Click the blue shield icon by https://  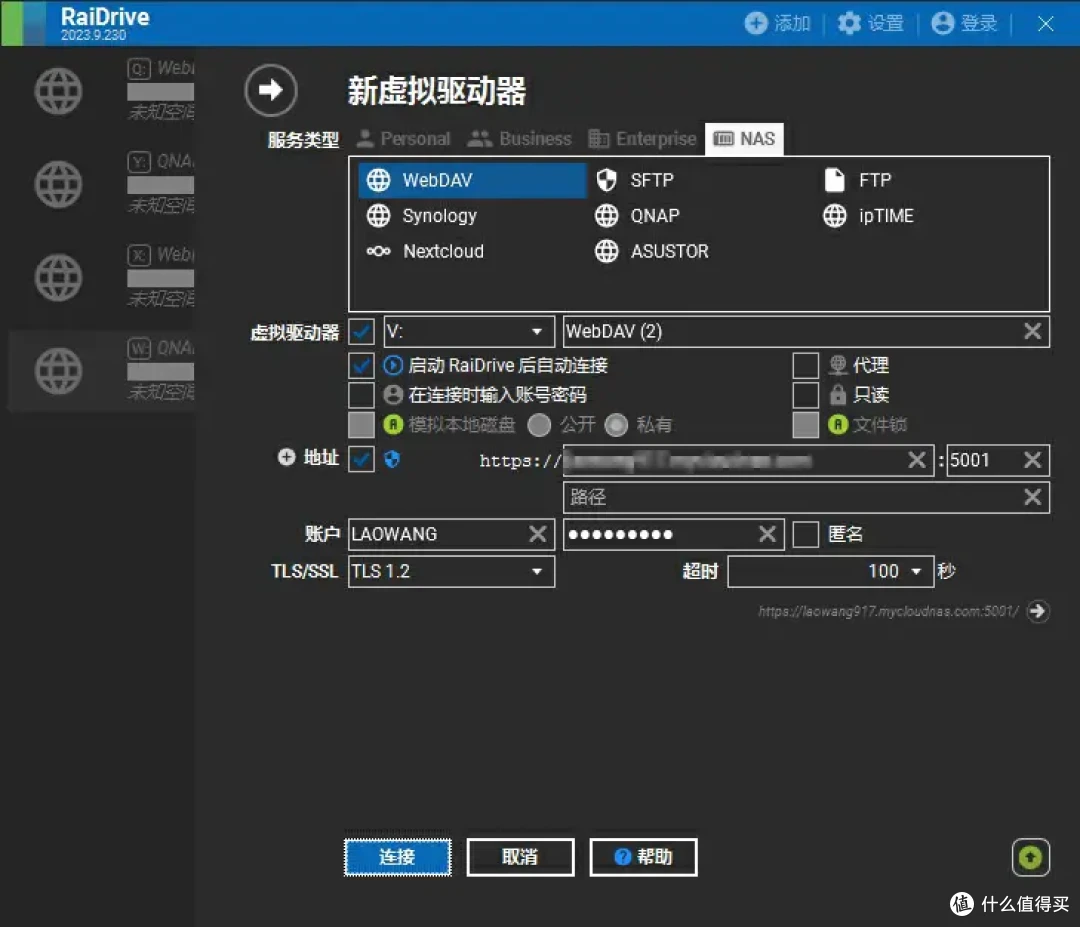392,459
